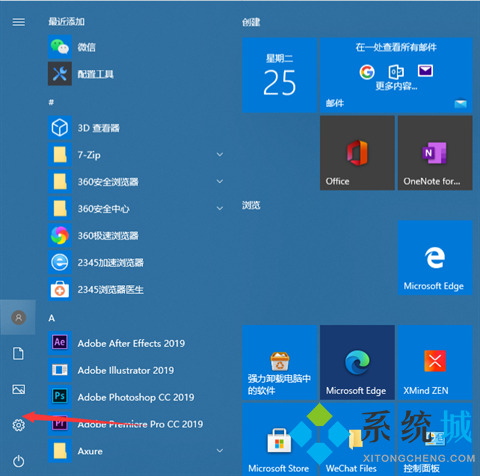Open the user account avatar icon
The width and height of the screenshot is (480, 476).
point(19,317)
